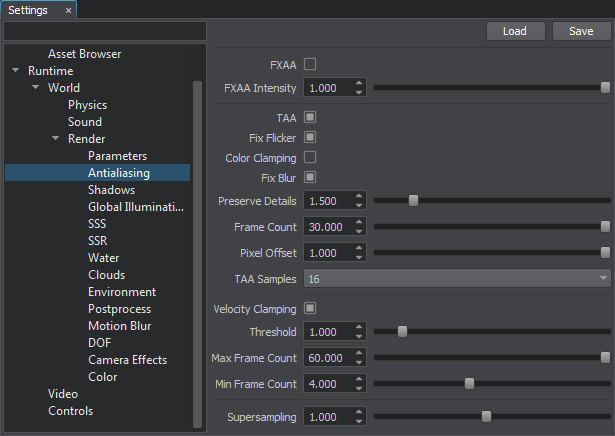This screenshot has width=615, height=436.
Task: Increment the FXAA Intensity spinner up arrow
Action: click(359, 83)
